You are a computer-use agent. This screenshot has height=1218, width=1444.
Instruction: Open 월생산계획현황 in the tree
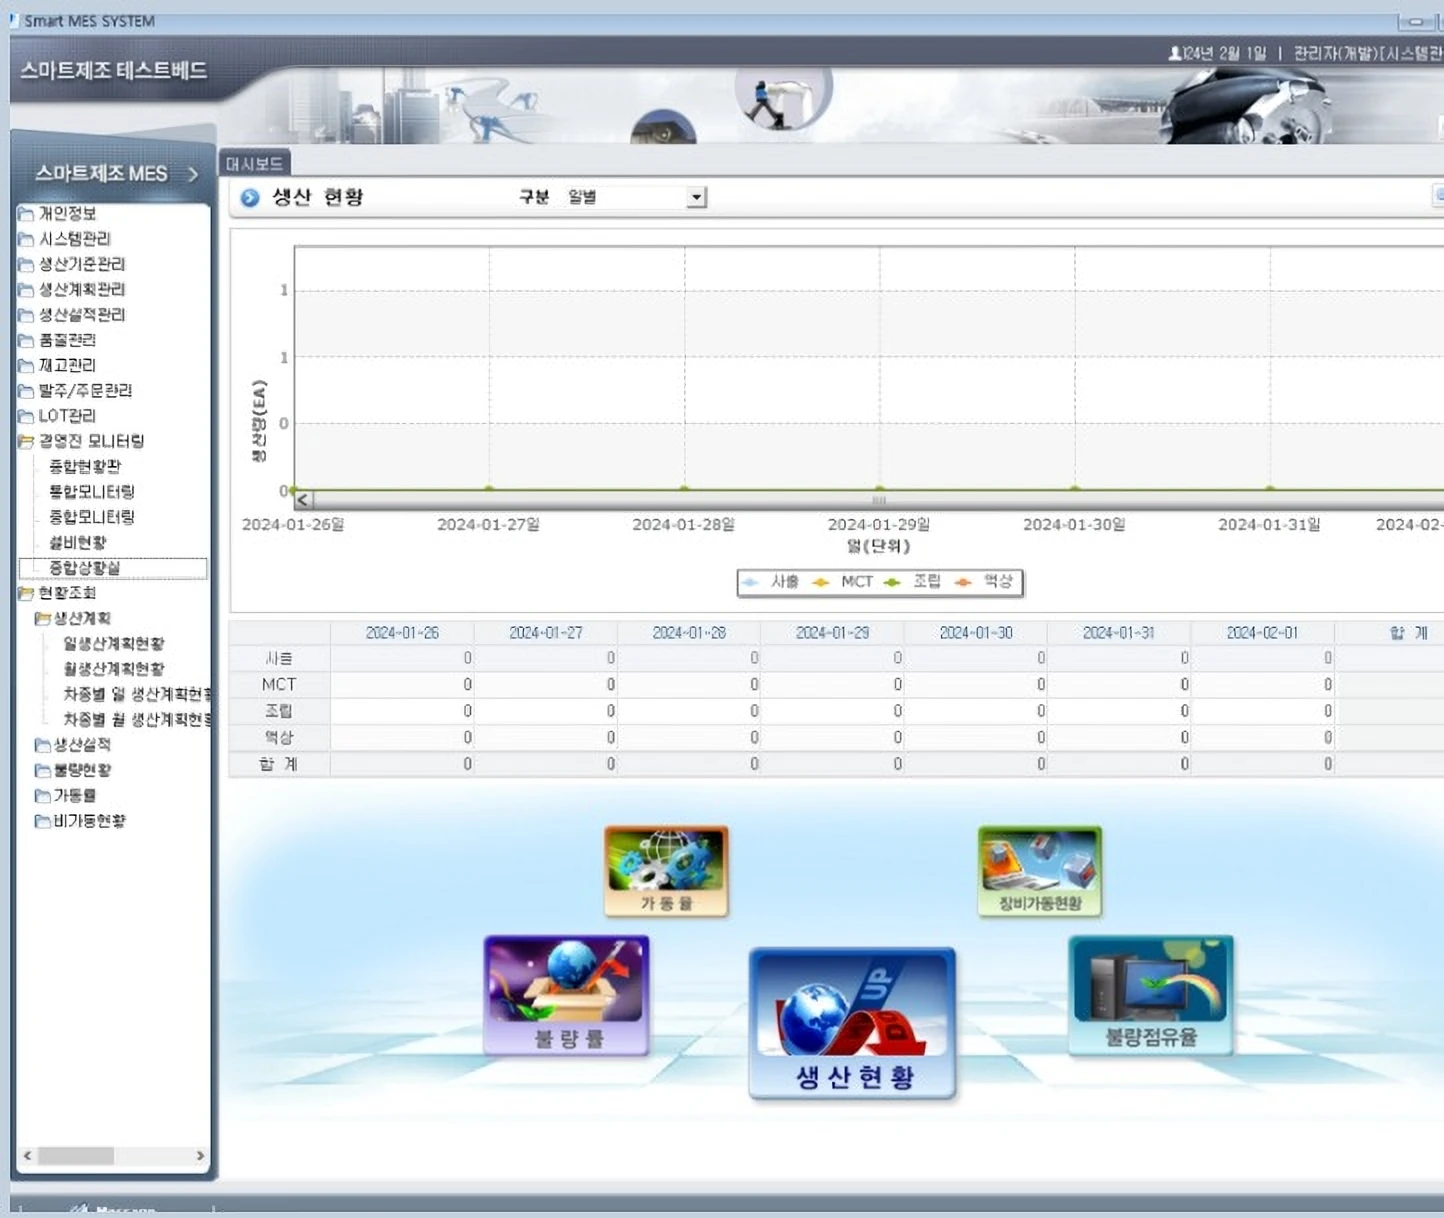114,669
